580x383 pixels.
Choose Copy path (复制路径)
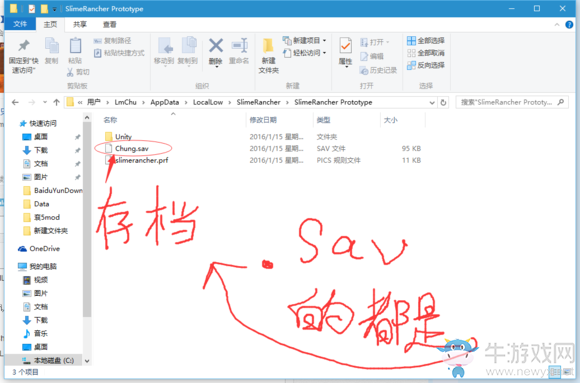[112, 41]
